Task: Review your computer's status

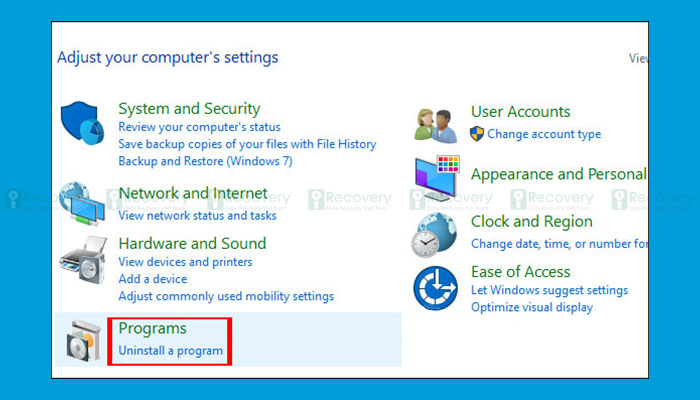Action: [200, 127]
